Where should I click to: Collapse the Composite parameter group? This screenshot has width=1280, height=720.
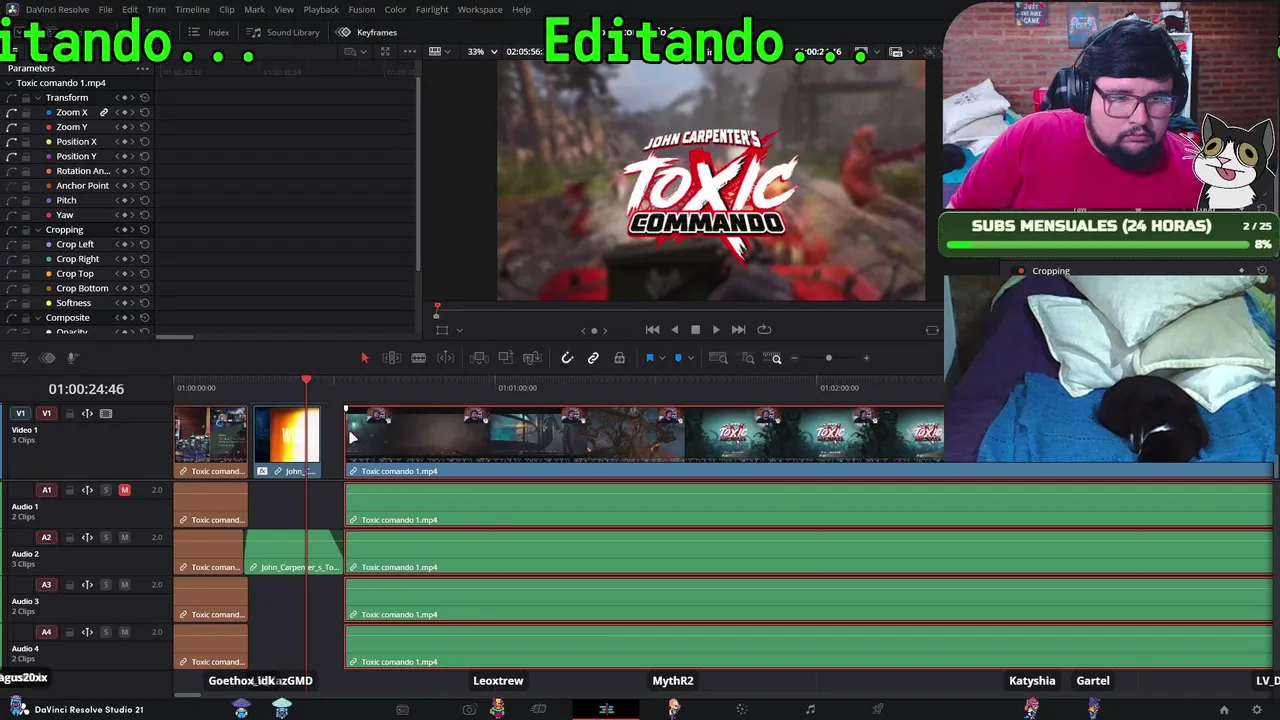pos(37,318)
